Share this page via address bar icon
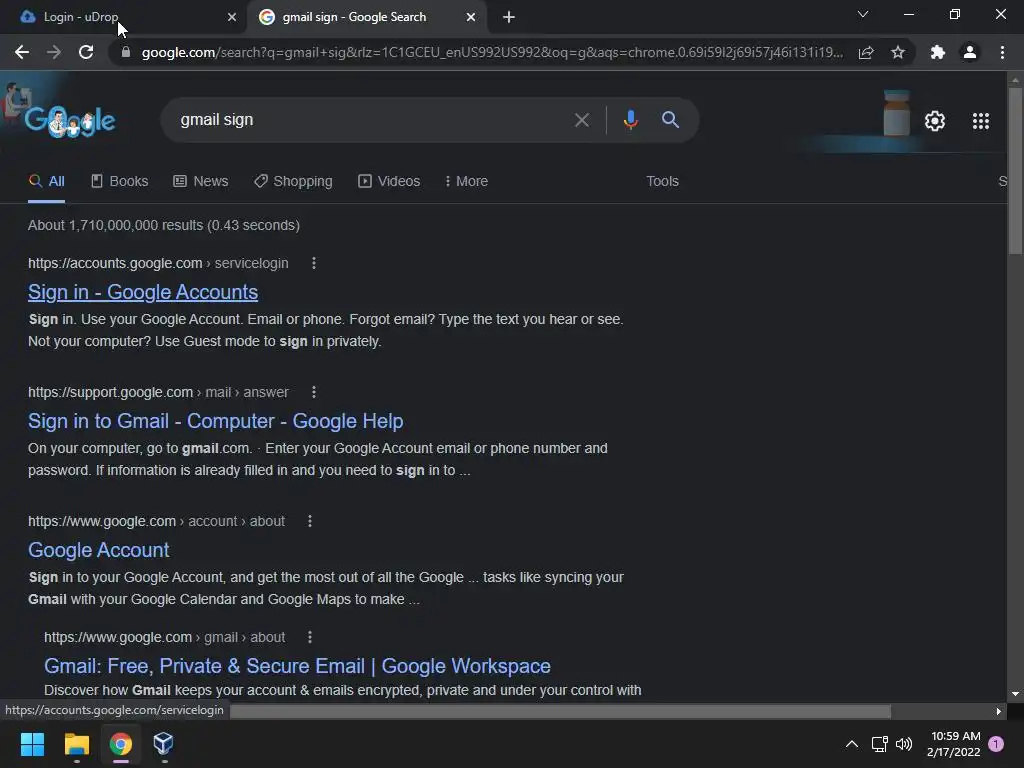The image size is (1024, 768). point(866,52)
